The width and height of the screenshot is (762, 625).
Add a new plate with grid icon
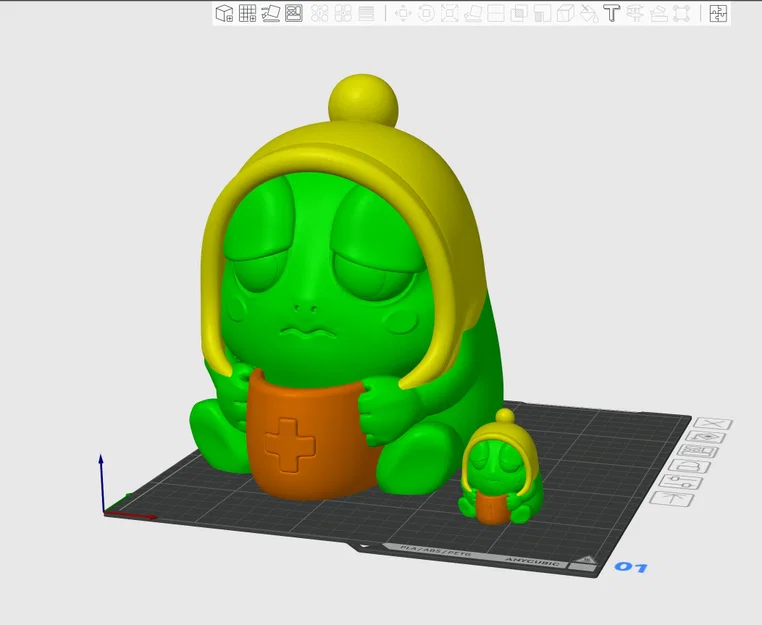click(247, 13)
